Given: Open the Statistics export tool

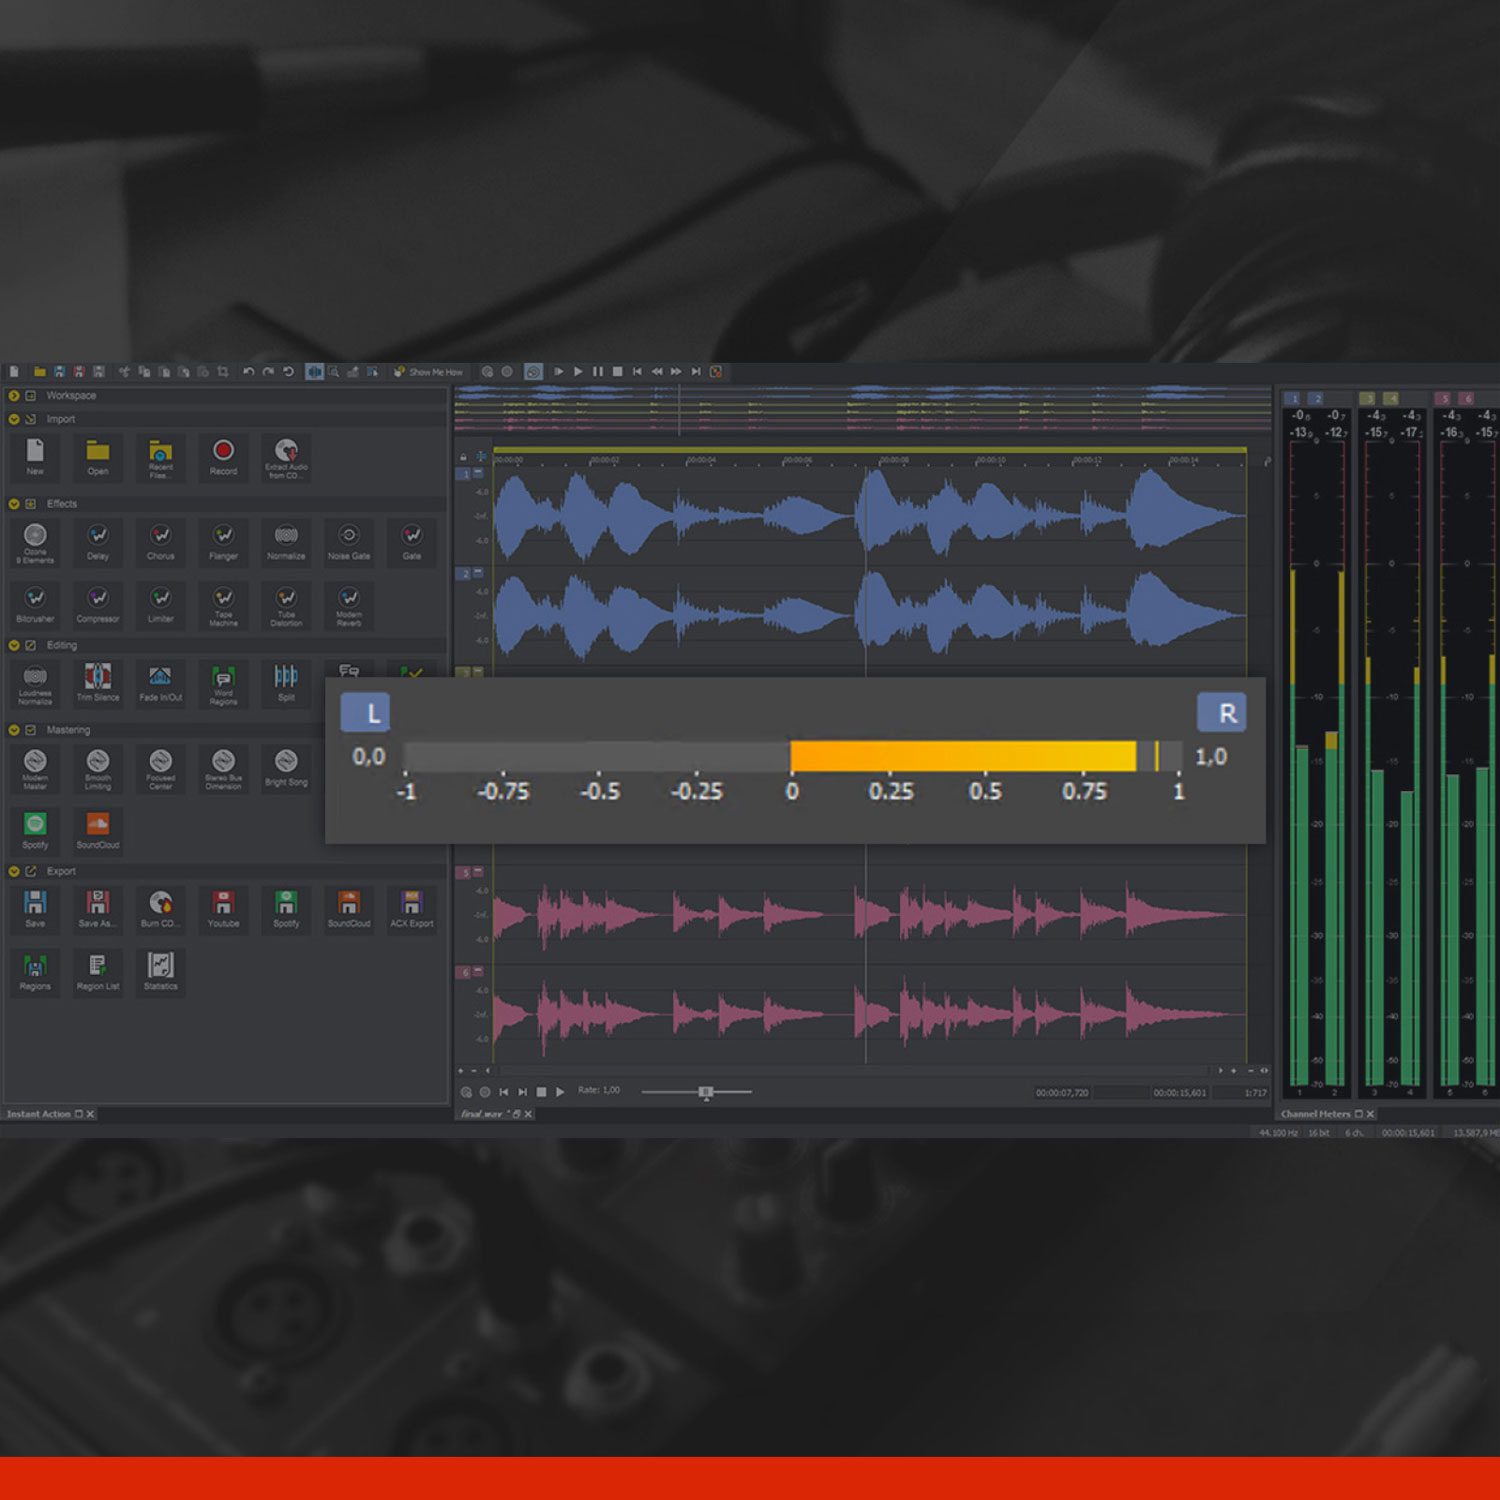Looking at the screenshot, I should click(x=160, y=968).
